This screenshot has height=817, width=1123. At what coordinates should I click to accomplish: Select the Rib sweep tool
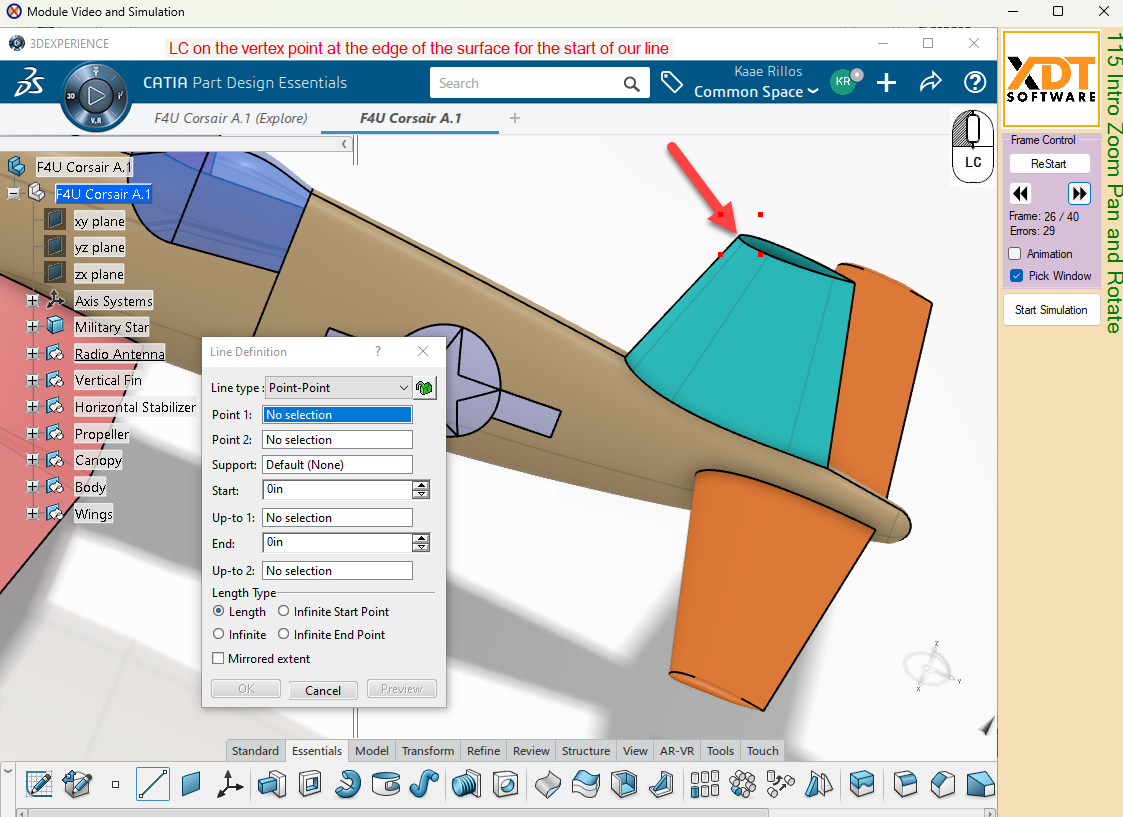(x=424, y=784)
